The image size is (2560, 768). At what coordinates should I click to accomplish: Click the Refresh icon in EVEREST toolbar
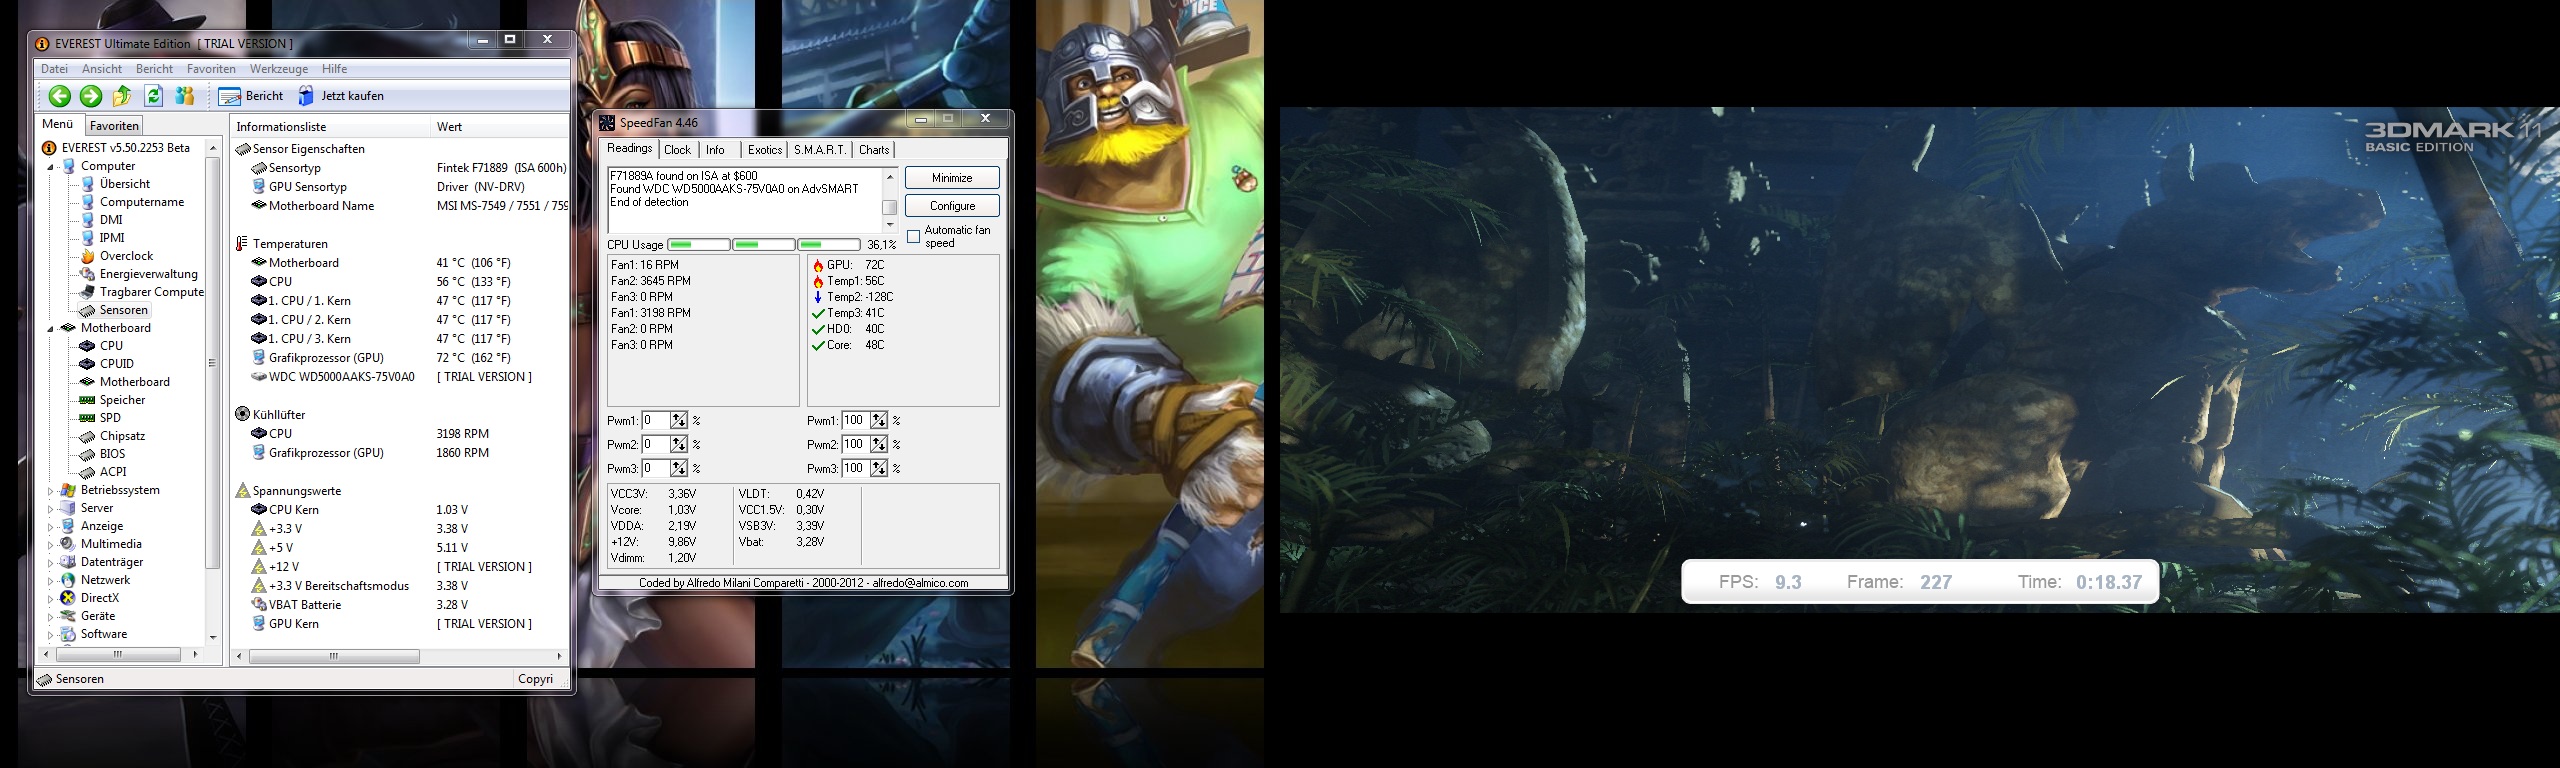(153, 96)
